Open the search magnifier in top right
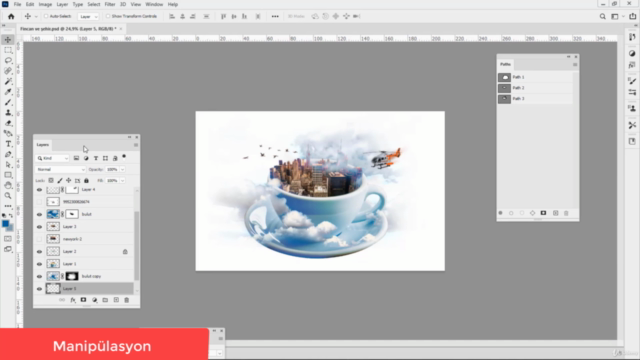Image resolution: width=640 pixels, height=360 pixels. tap(602, 16)
